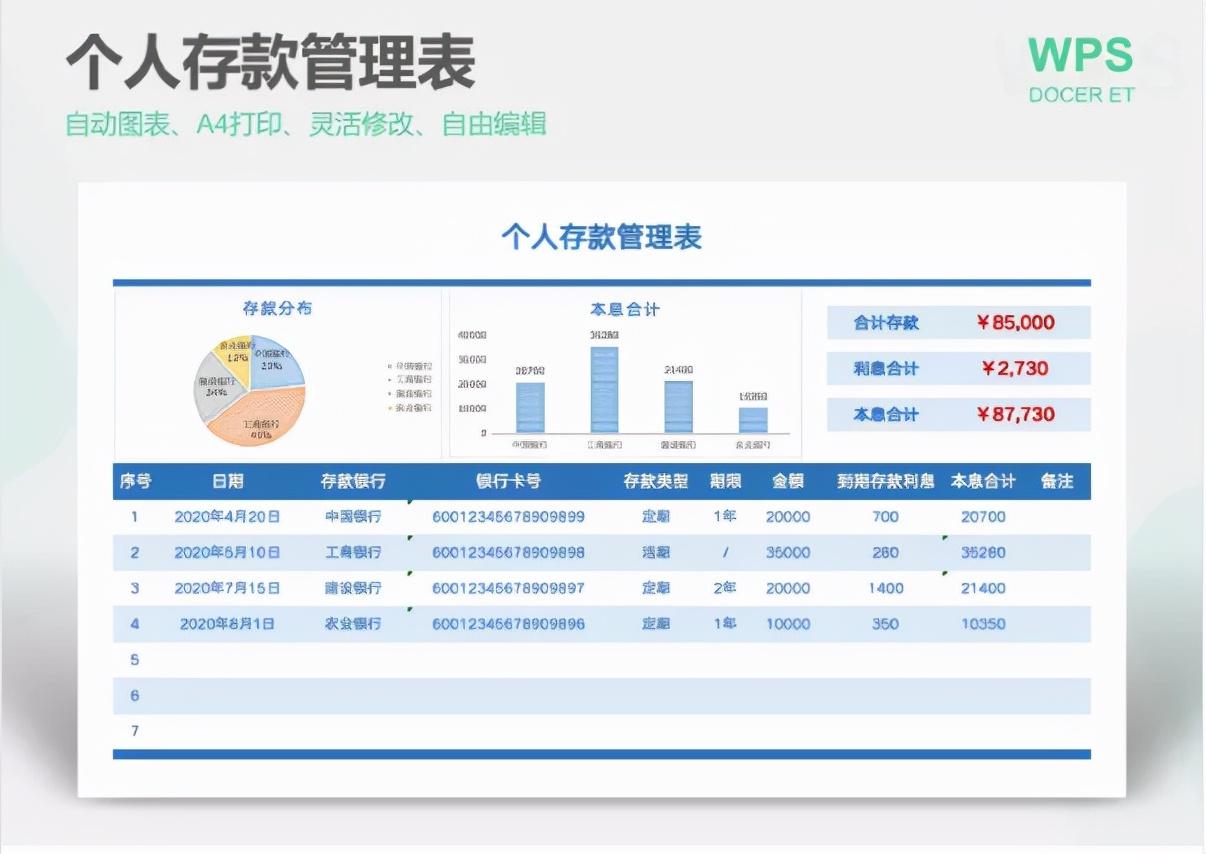Select the gray 建设银行 pie slice
Screen dimensions: 1206x854
[x=218, y=388]
